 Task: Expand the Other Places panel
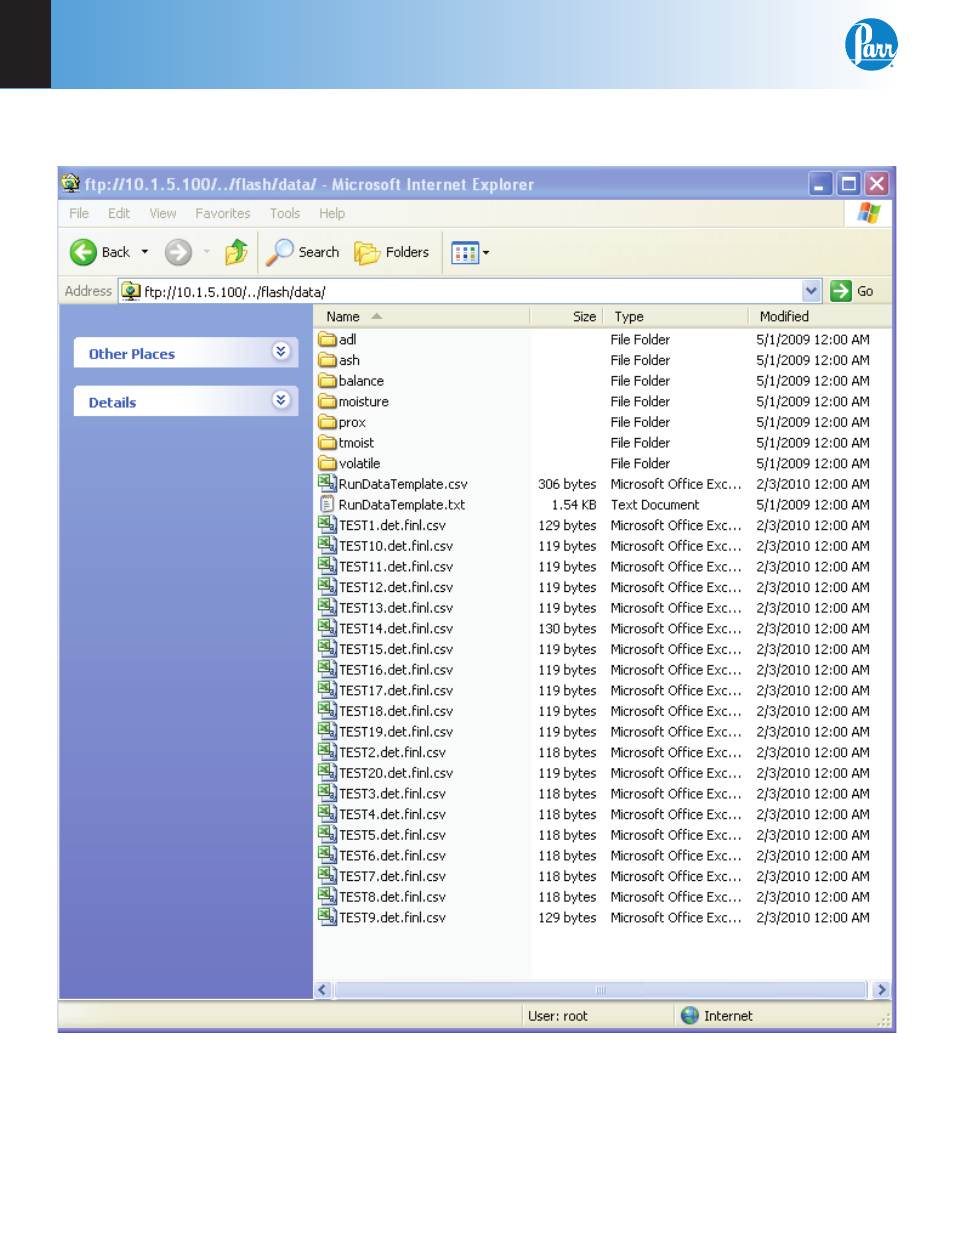[x=281, y=351]
